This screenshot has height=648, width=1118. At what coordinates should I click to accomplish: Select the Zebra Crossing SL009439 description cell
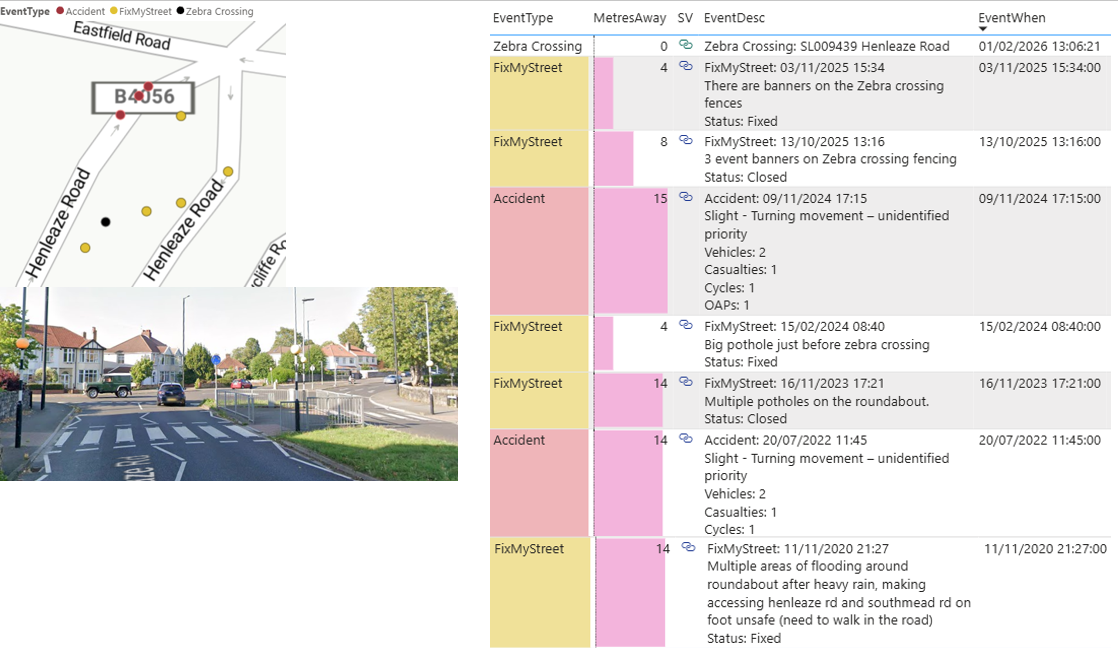pyautogui.click(x=826, y=46)
